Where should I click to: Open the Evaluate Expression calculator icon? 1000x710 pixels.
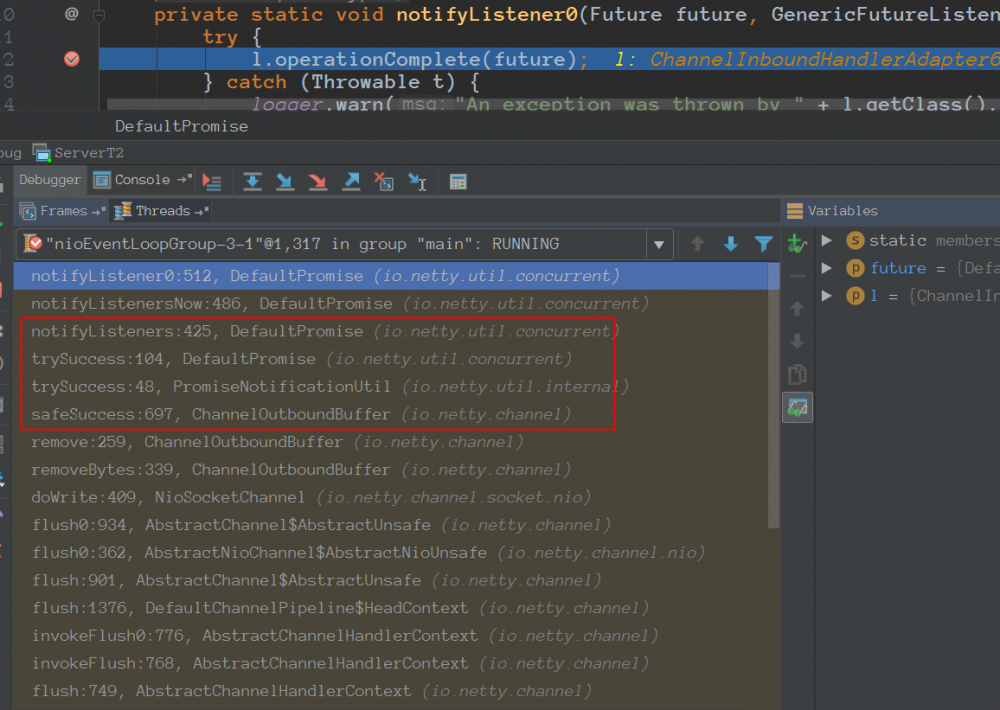click(x=458, y=182)
